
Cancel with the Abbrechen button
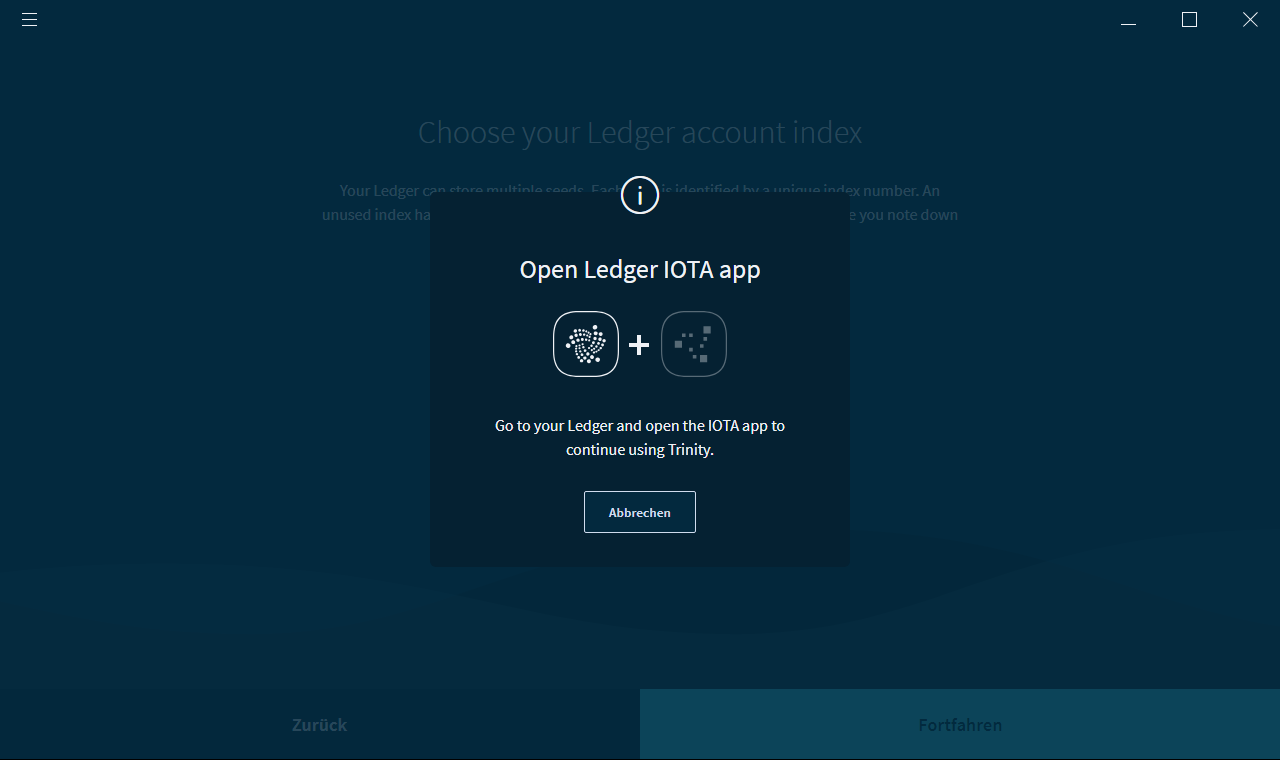point(640,512)
